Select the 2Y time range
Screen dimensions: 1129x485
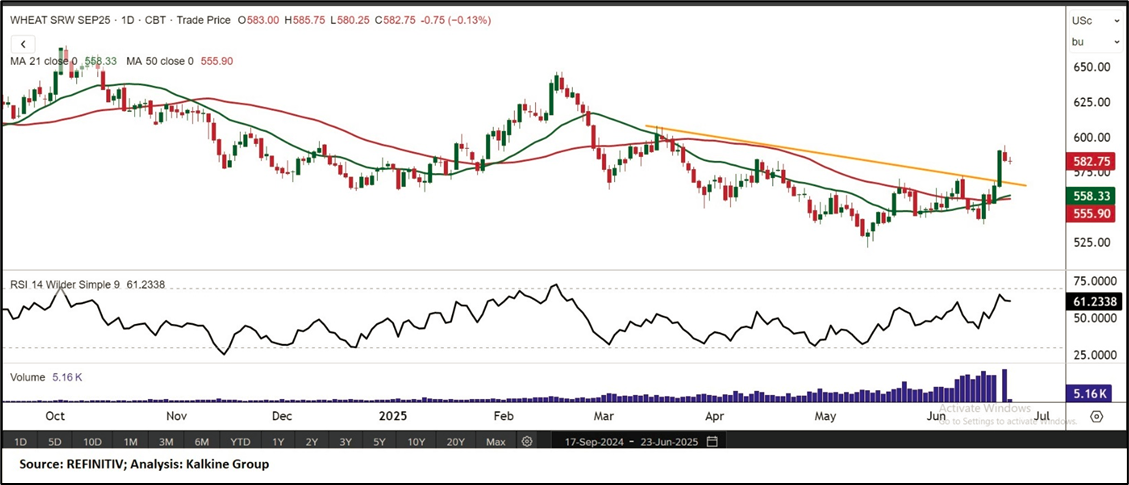coord(310,441)
